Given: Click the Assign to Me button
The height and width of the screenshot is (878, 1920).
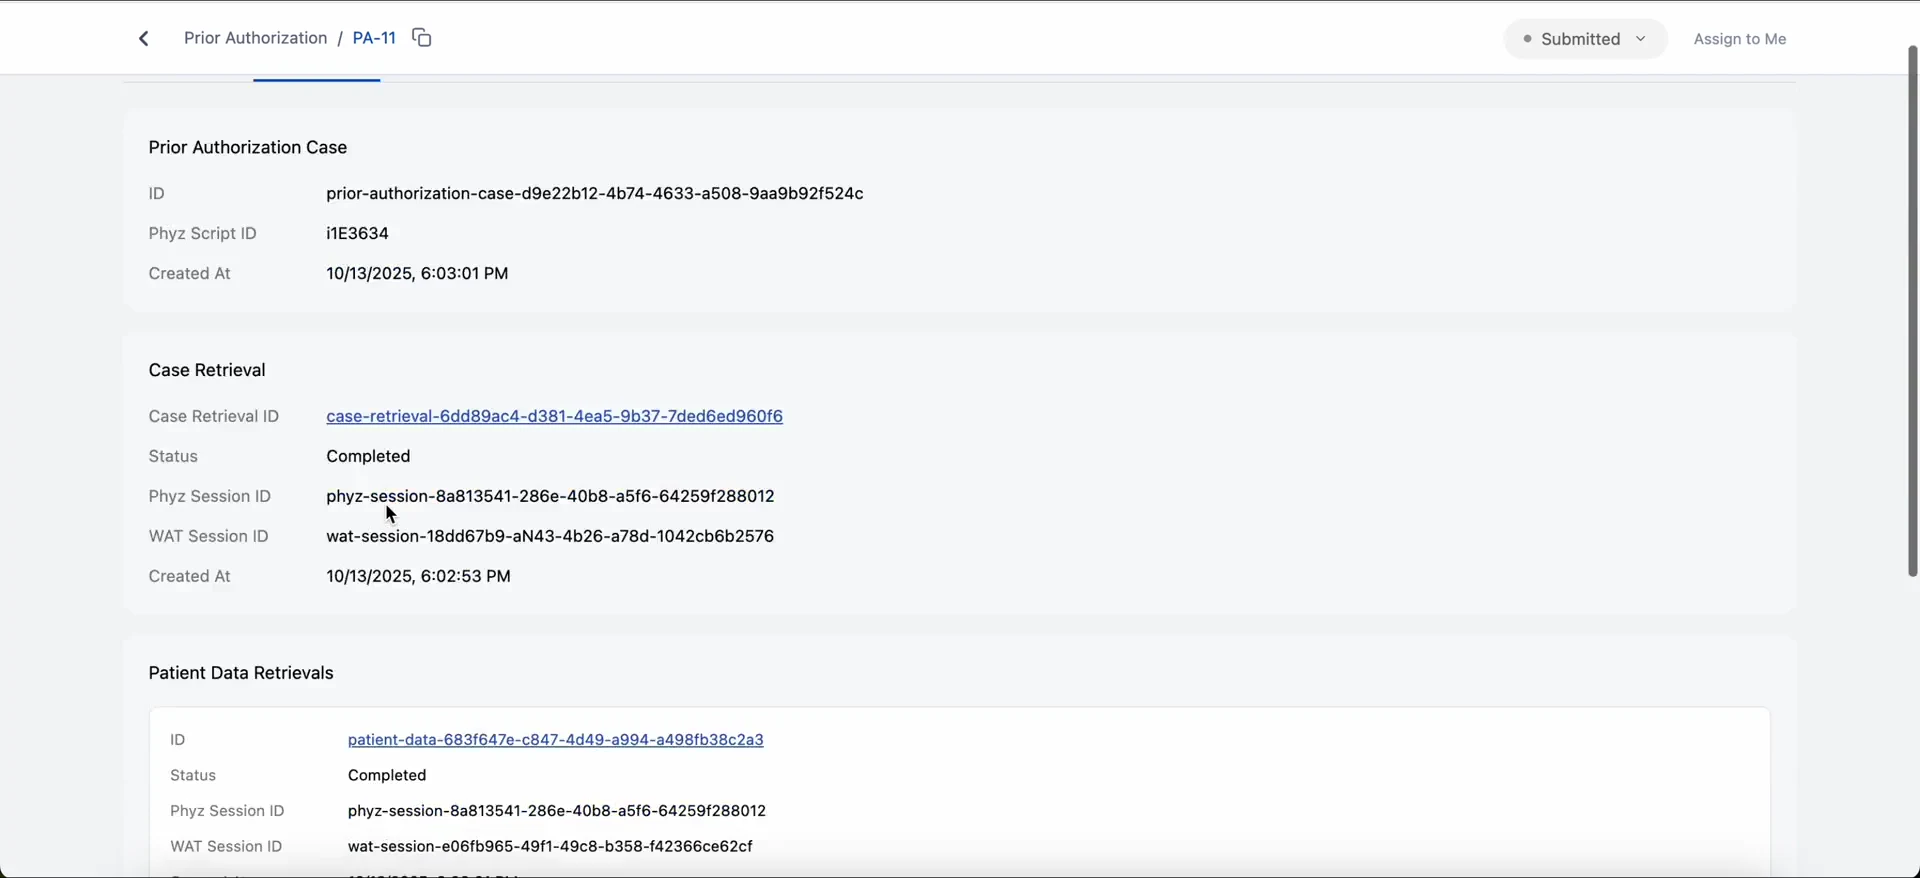Looking at the screenshot, I should pos(1740,39).
